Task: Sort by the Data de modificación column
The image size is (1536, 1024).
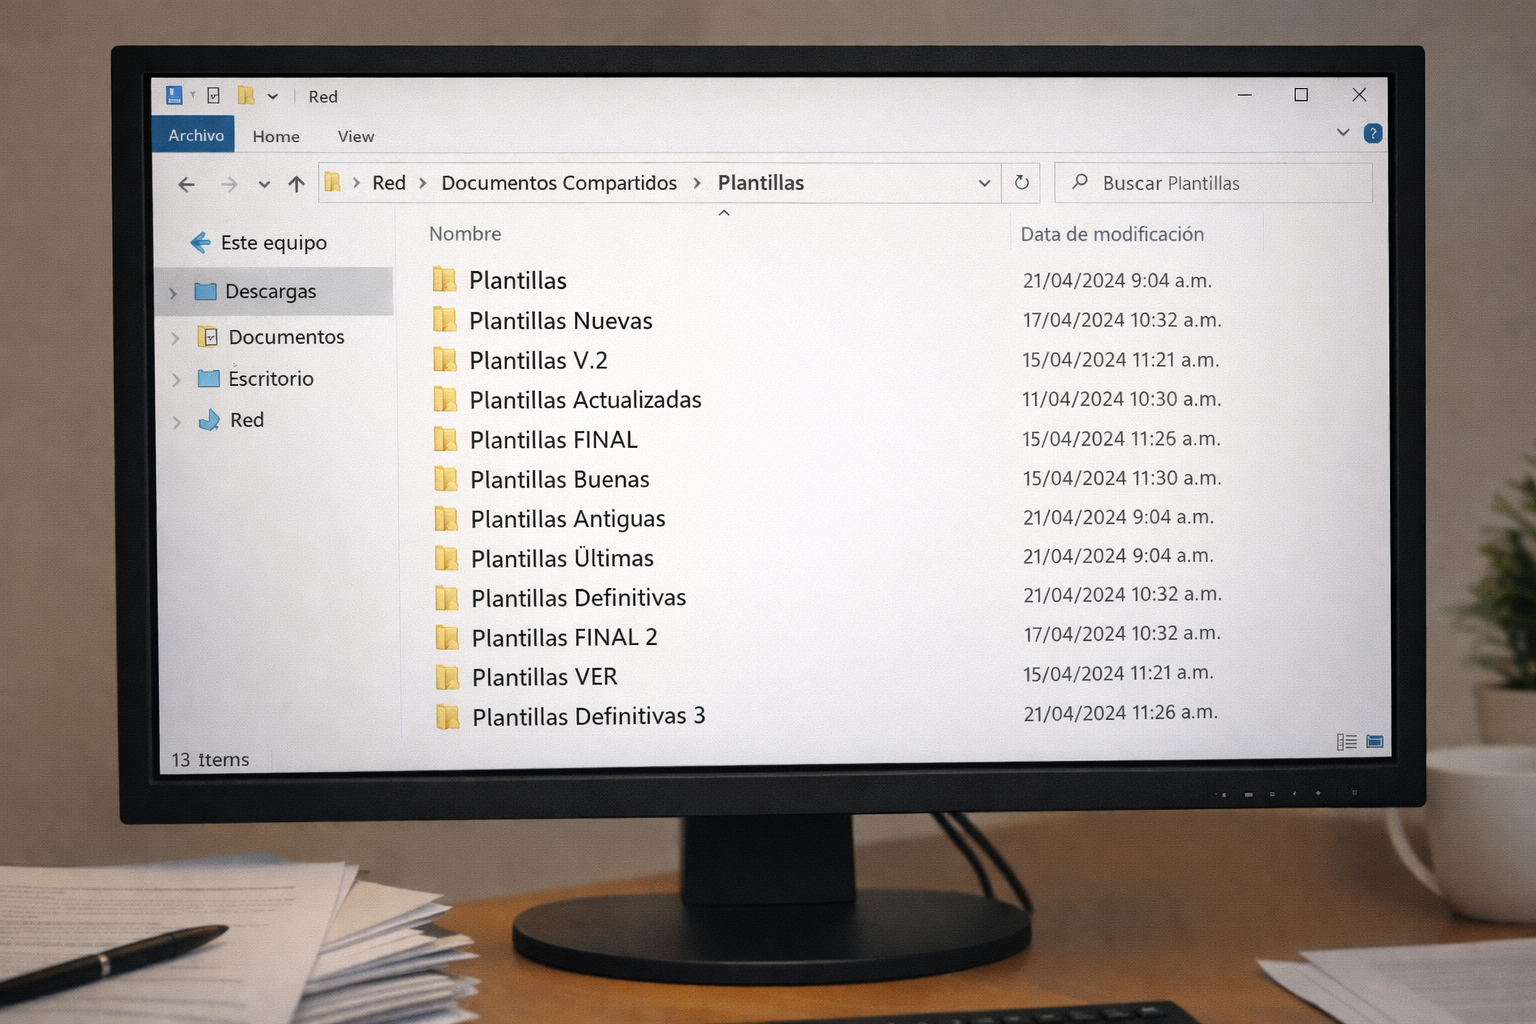Action: [1112, 234]
